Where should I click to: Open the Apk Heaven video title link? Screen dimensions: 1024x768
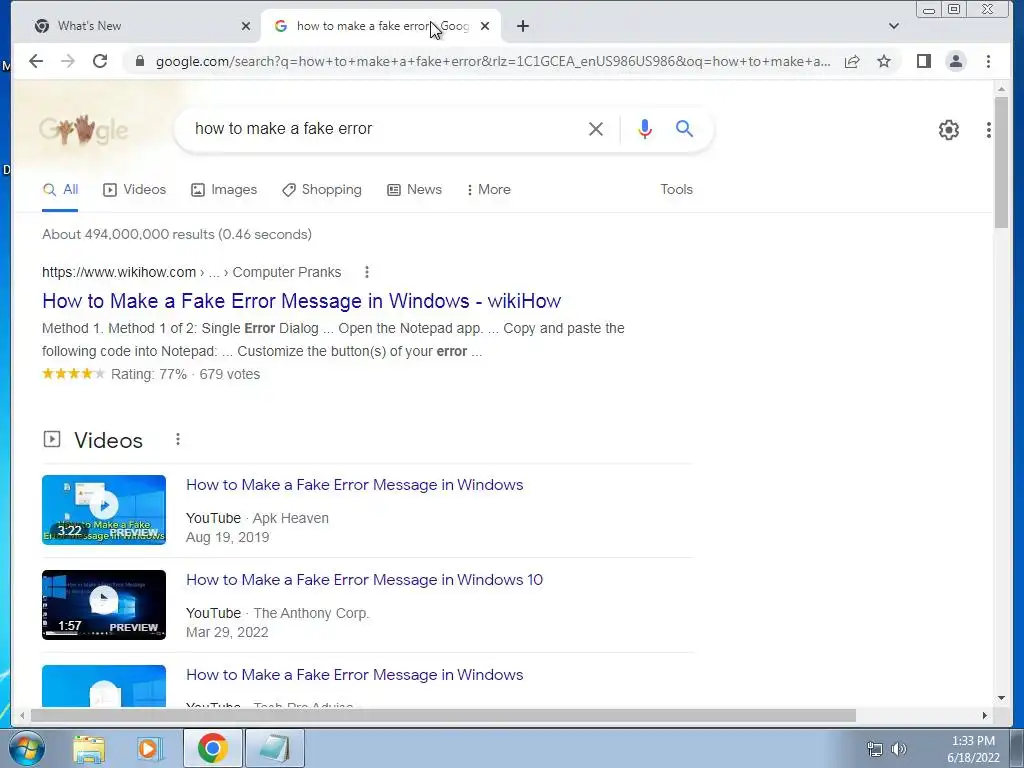click(x=355, y=485)
